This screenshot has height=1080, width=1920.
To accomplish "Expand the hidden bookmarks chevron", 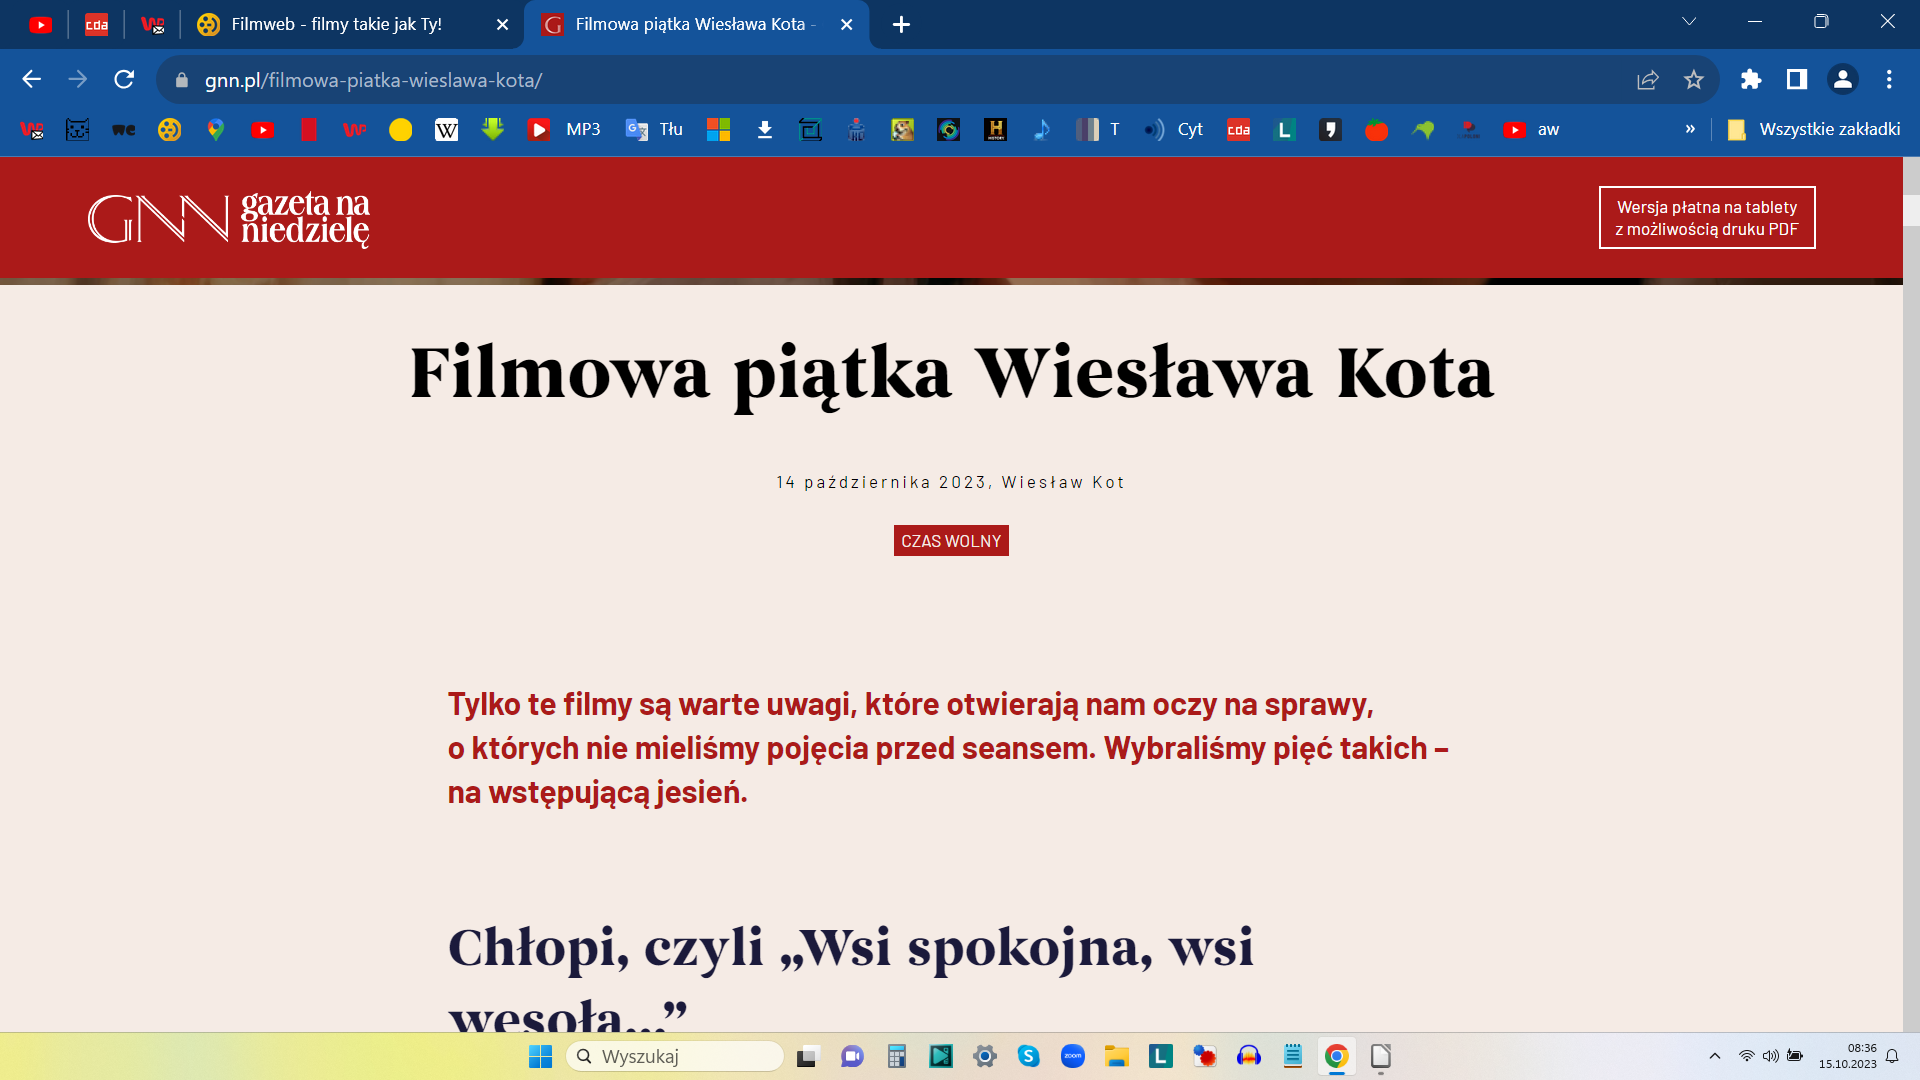I will tap(1690, 129).
